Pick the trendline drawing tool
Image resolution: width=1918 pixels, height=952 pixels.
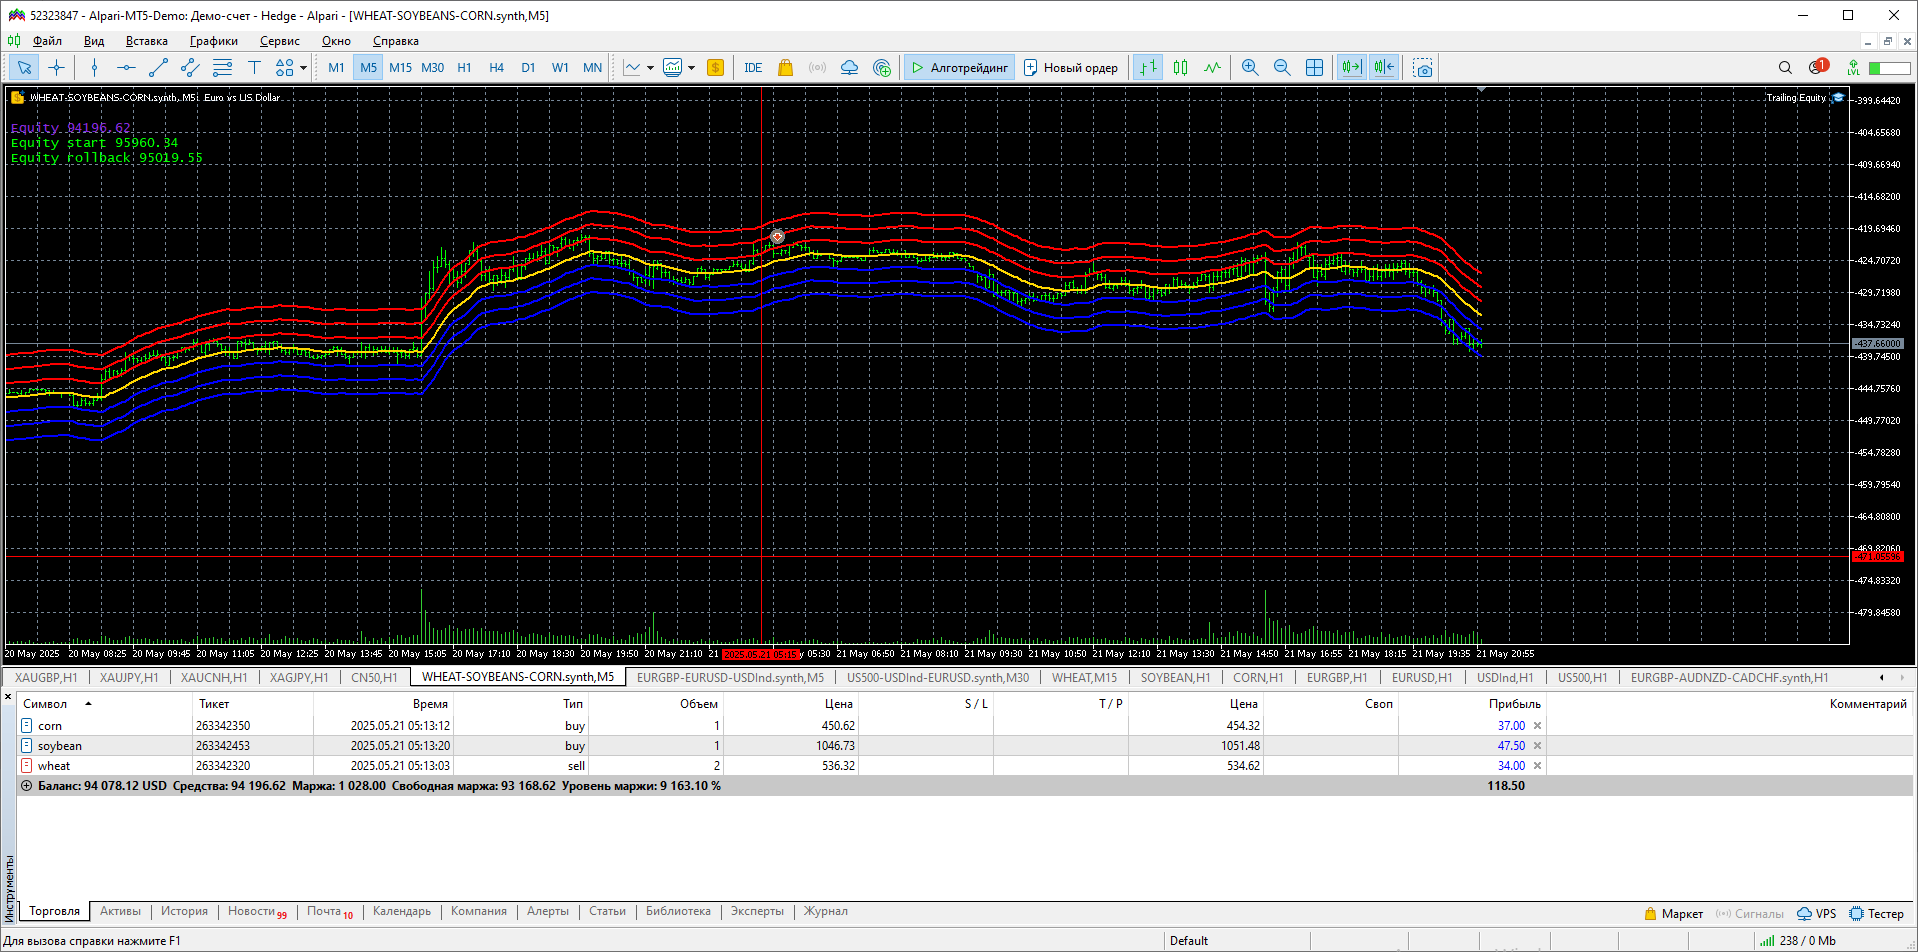point(158,68)
